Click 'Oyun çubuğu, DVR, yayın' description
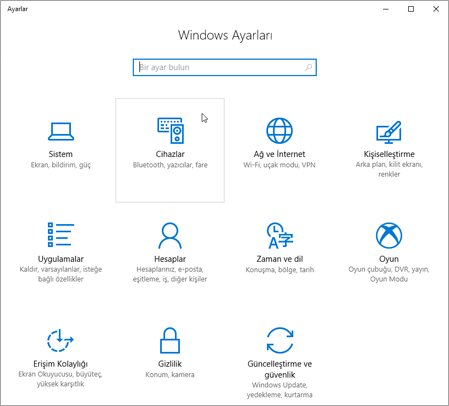 (x=389, y=274)
